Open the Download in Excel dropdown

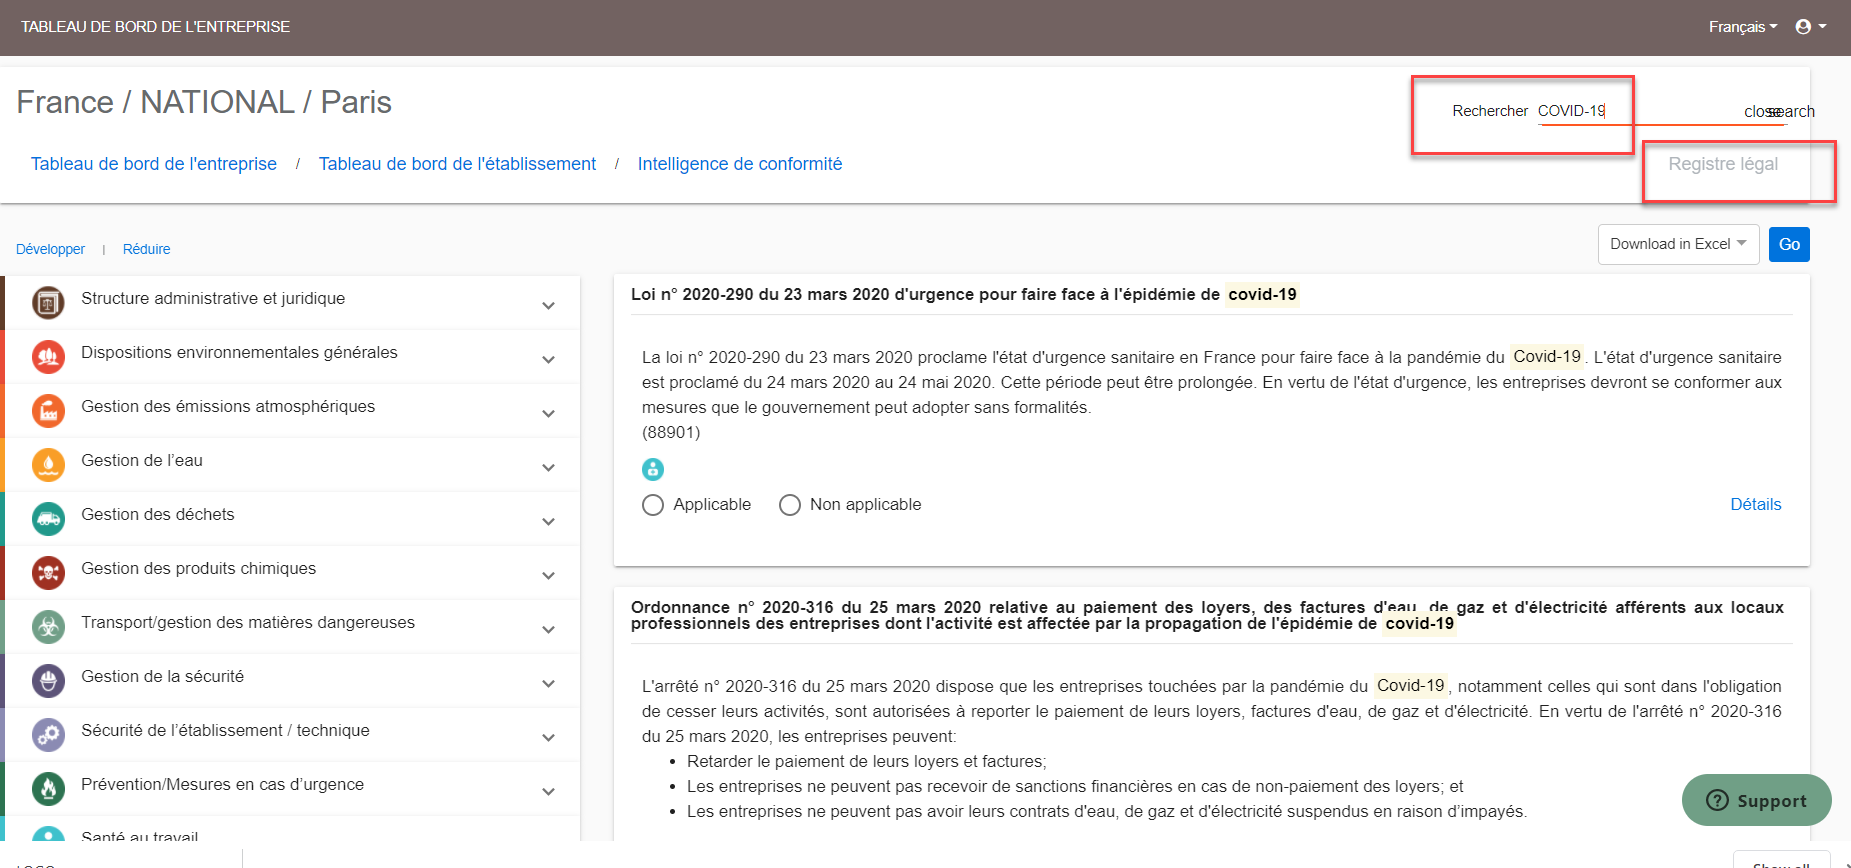pos(1678,244)
